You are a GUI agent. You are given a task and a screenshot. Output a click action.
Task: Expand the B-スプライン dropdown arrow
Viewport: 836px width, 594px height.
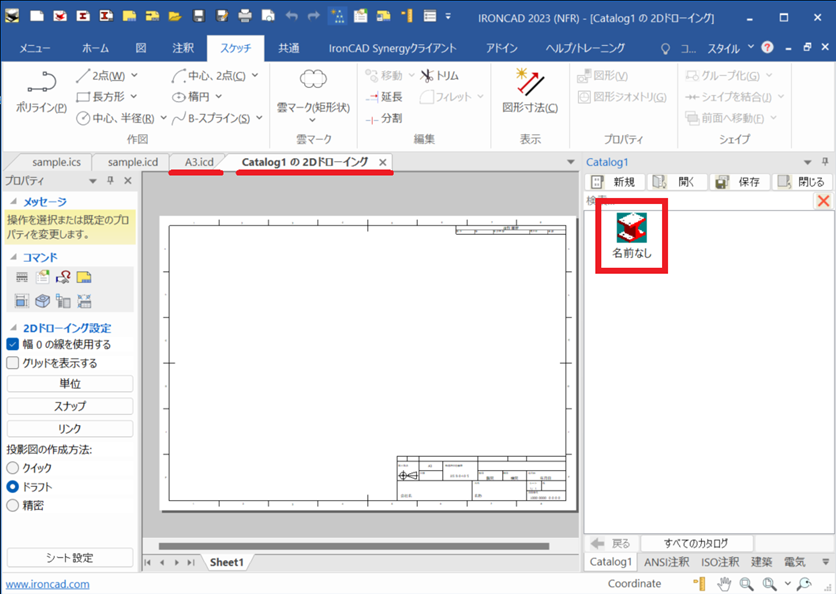(259, 118)
